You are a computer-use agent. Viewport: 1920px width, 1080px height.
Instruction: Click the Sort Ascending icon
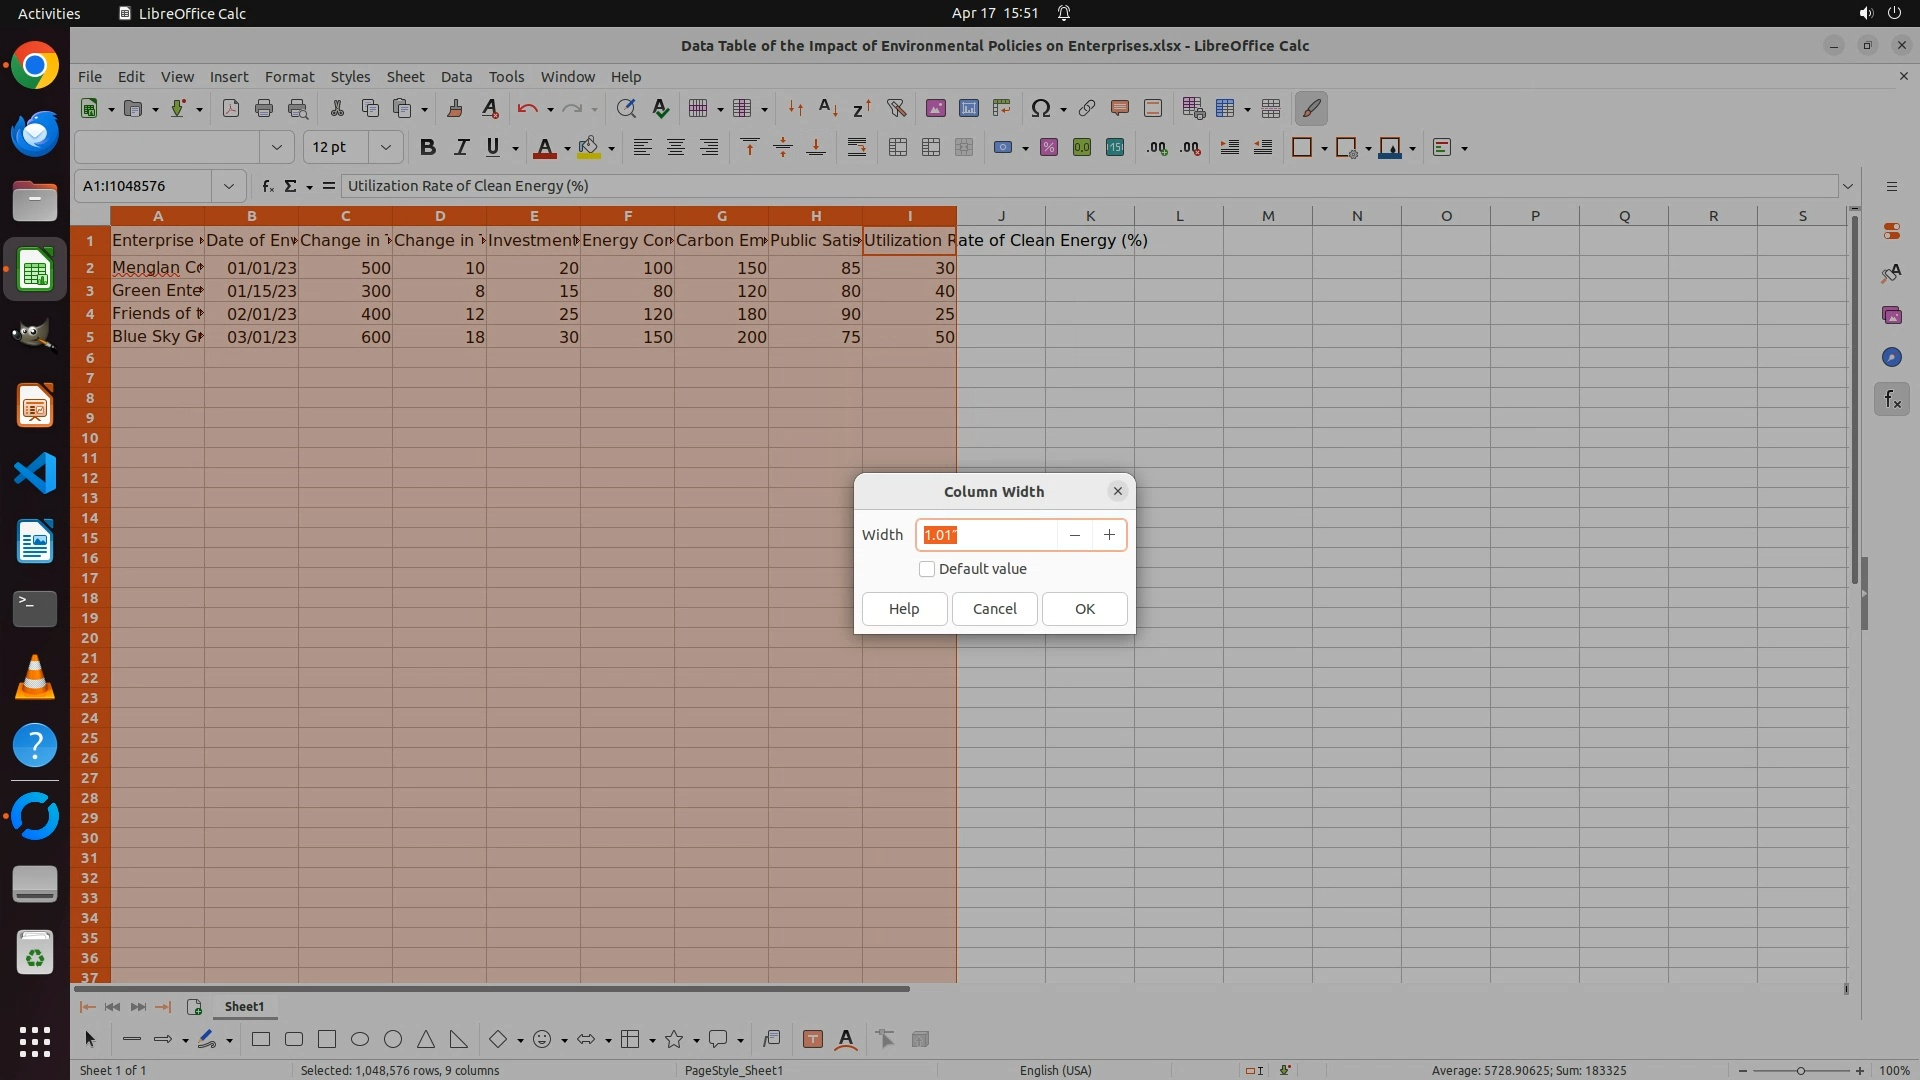[828, 108]
